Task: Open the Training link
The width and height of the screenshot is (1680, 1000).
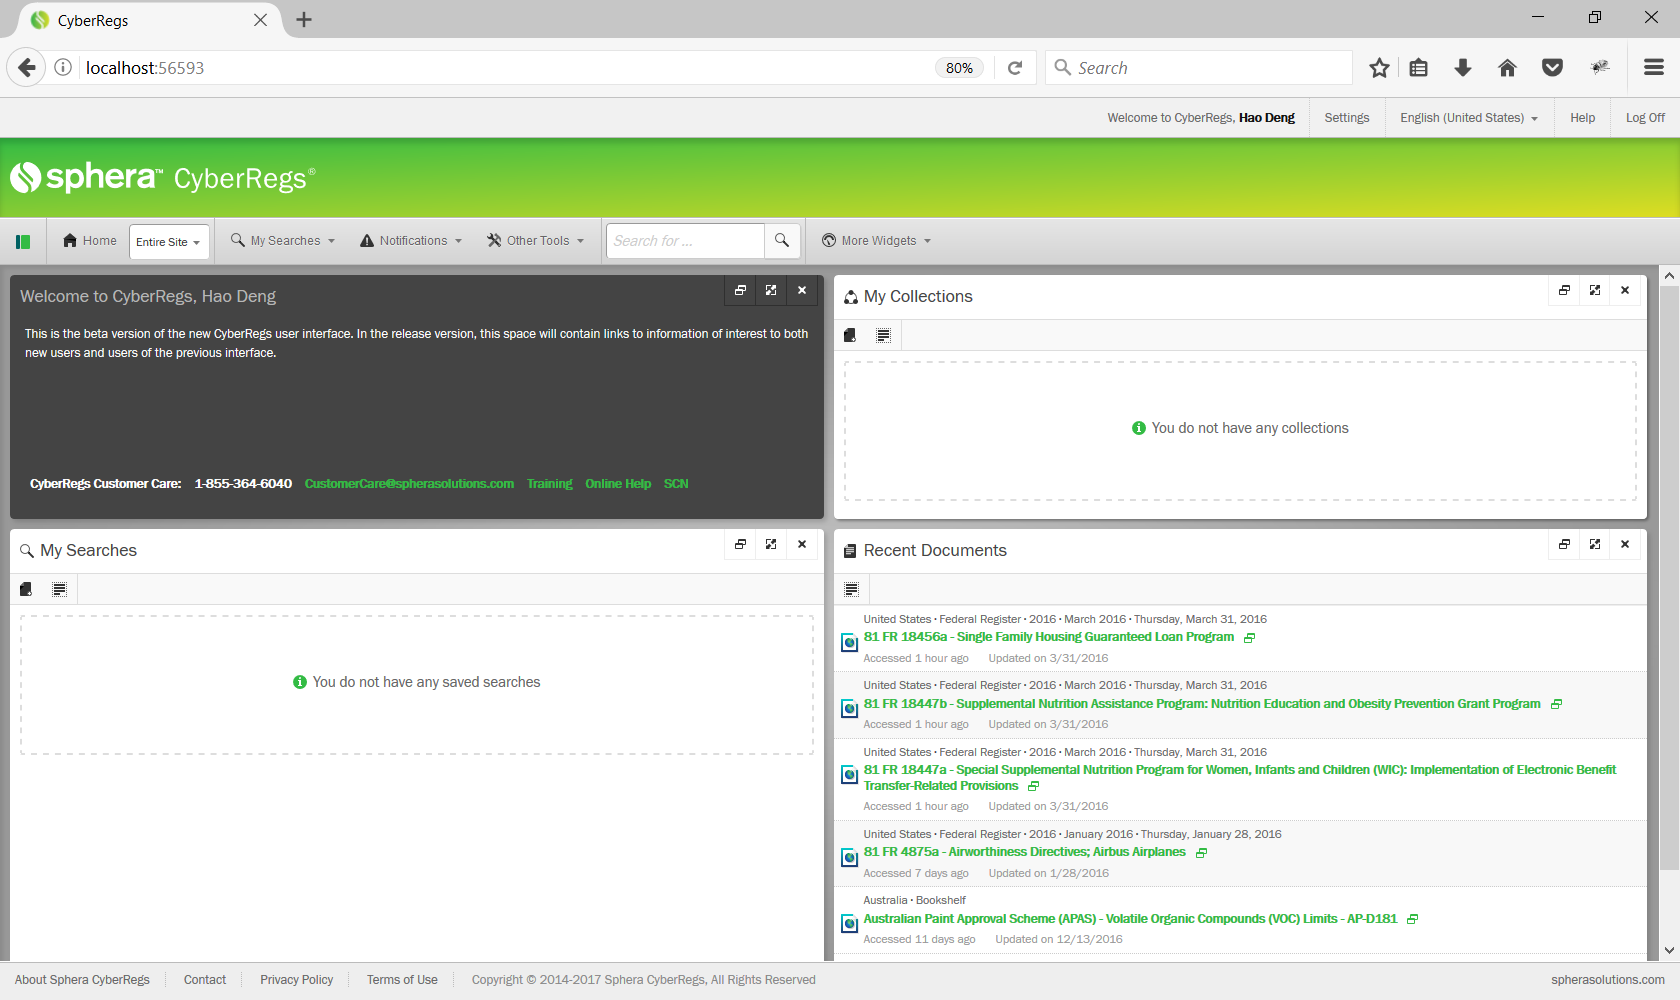Action: pos(550,484)
